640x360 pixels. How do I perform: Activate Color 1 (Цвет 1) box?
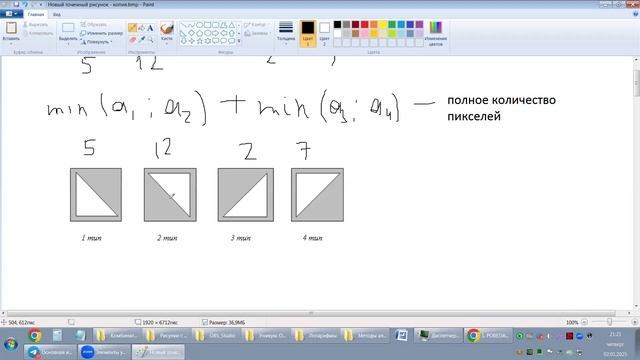point(308,33)
